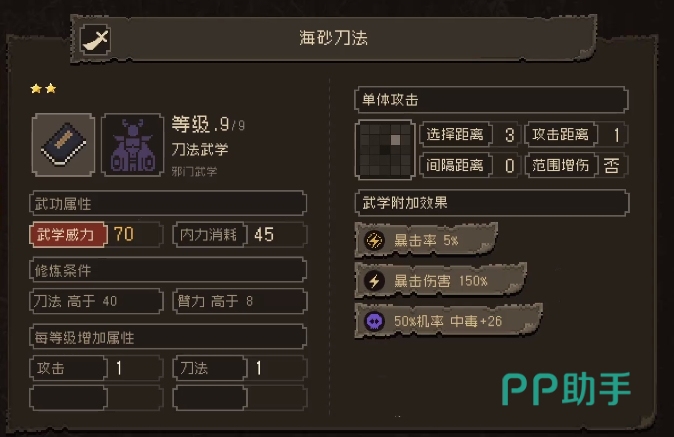The image size is (674, 437).
Task: Click the 范围增伤 否 toggle value
Action: pyautogui.click(x=611, y=165)
